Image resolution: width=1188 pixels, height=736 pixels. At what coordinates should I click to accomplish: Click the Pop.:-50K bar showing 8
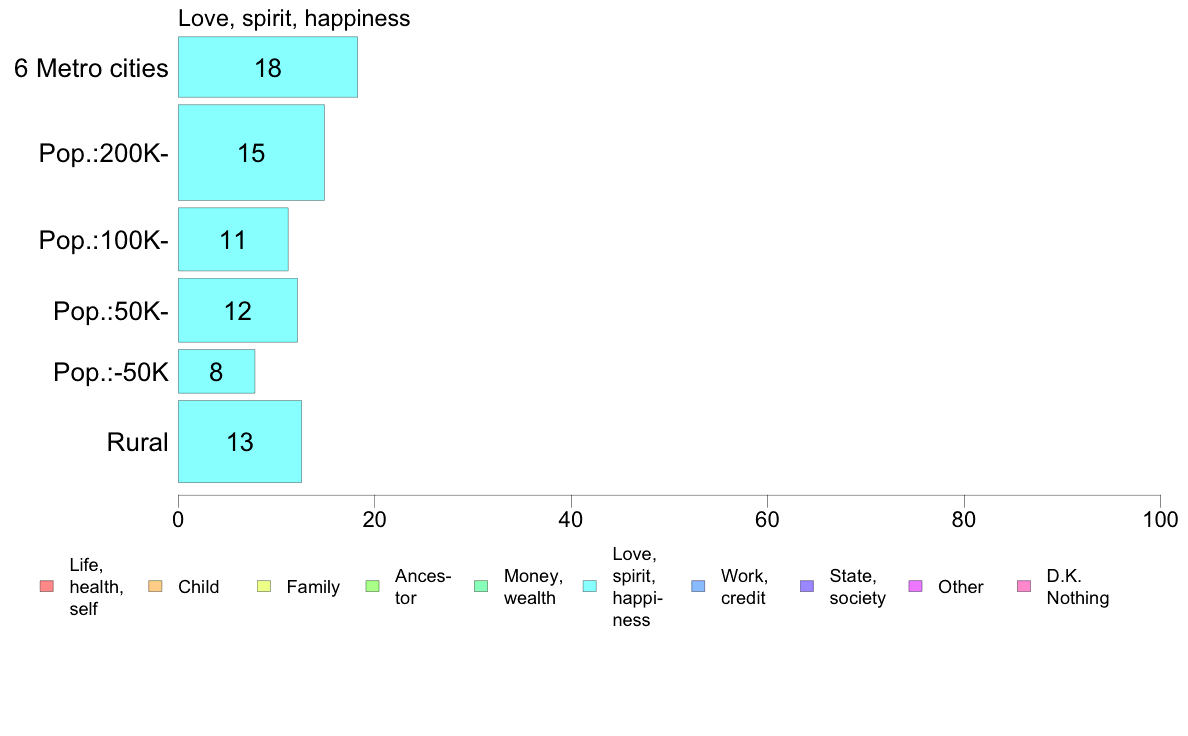pos(216,371)
